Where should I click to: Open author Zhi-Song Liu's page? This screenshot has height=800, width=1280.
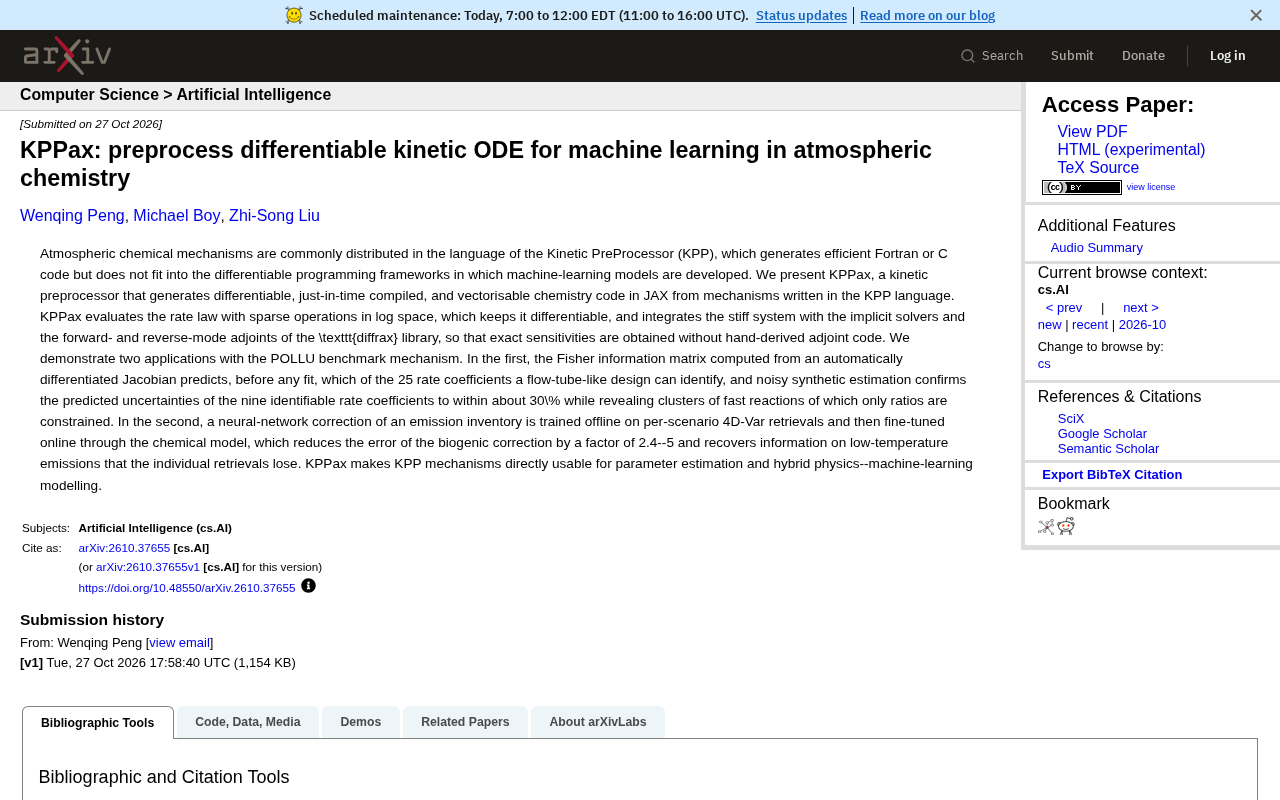[x=274, y=216]
